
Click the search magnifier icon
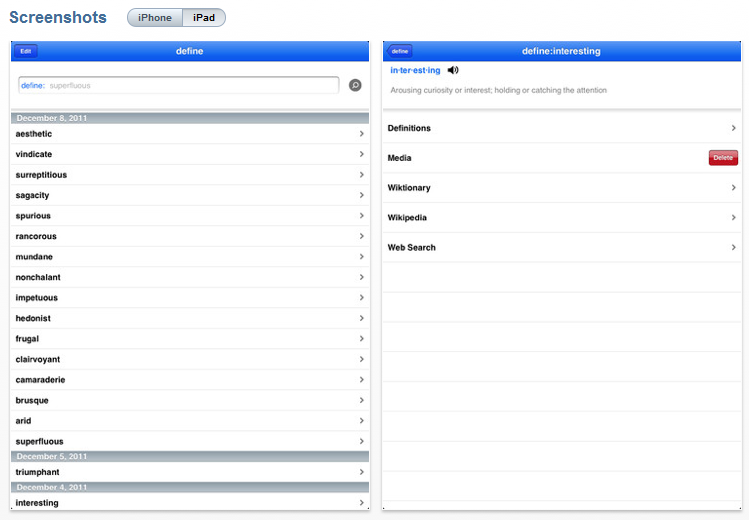pos(355,86)
